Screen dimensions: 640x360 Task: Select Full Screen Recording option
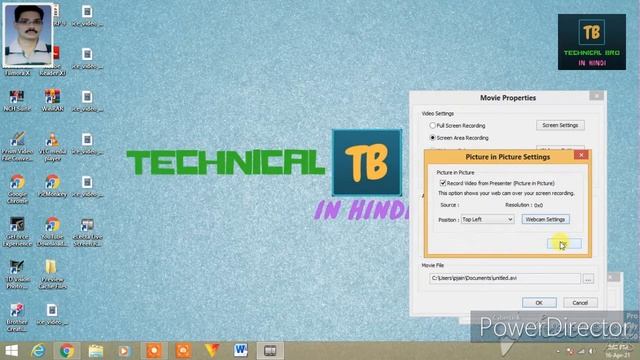[433, 125]
